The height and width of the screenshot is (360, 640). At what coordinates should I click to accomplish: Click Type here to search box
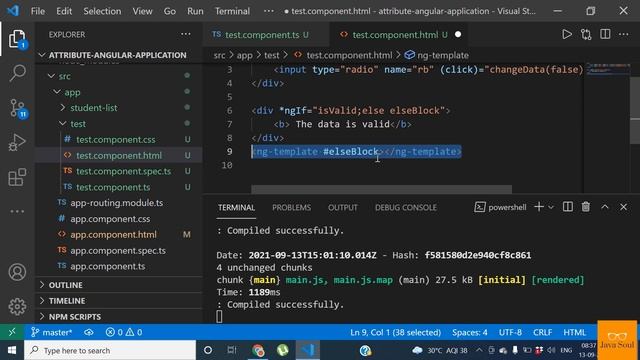[110, 350]
